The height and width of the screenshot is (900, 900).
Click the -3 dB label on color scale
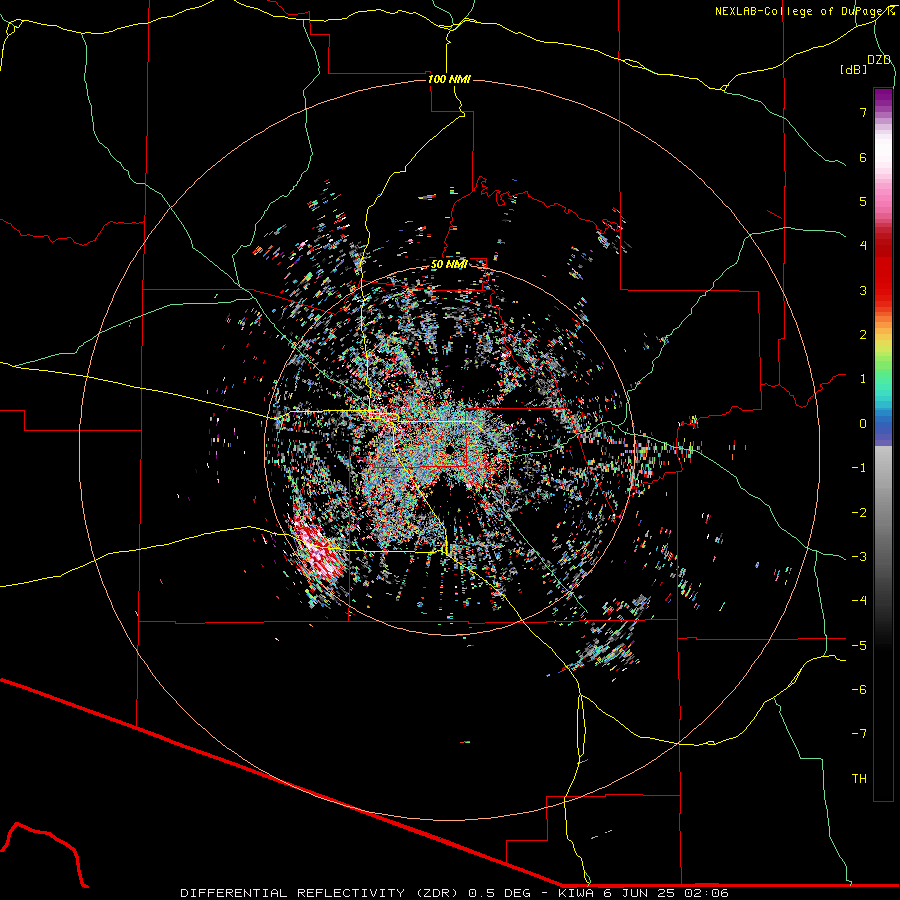tap(859, 557)
